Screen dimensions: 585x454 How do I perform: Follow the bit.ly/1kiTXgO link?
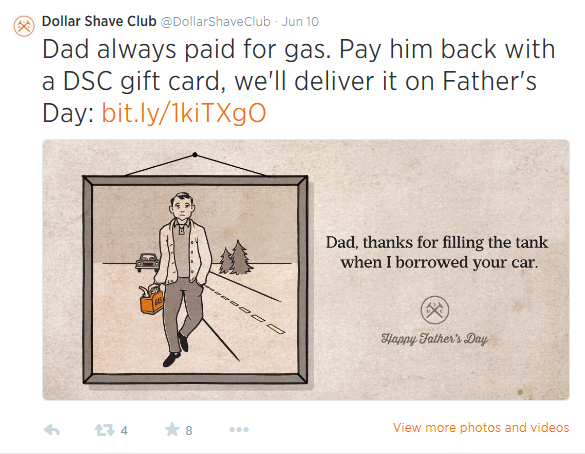pos(184,113)
